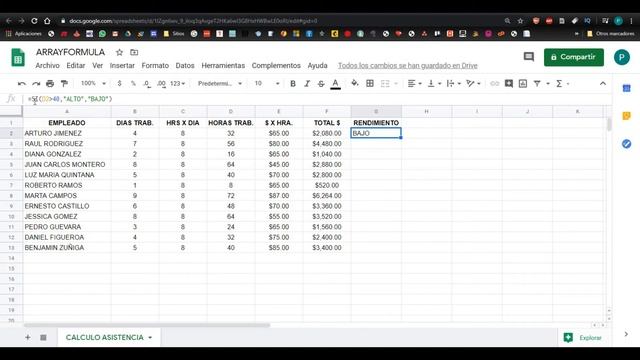The width and height of the screenshot is (640, 360).
Task: Click into the formula bar
Action: [x=318, y=99]
